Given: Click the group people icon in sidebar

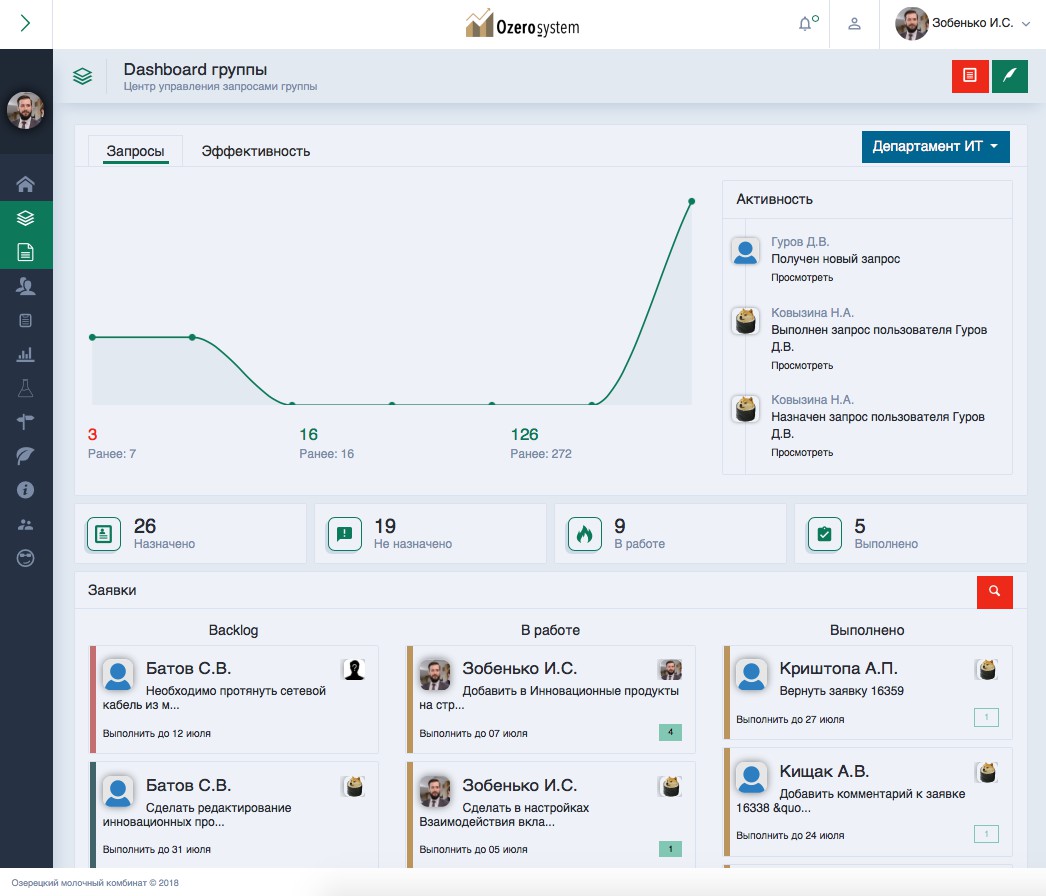Looking at the screenshot, I should (x=25, y=524).
